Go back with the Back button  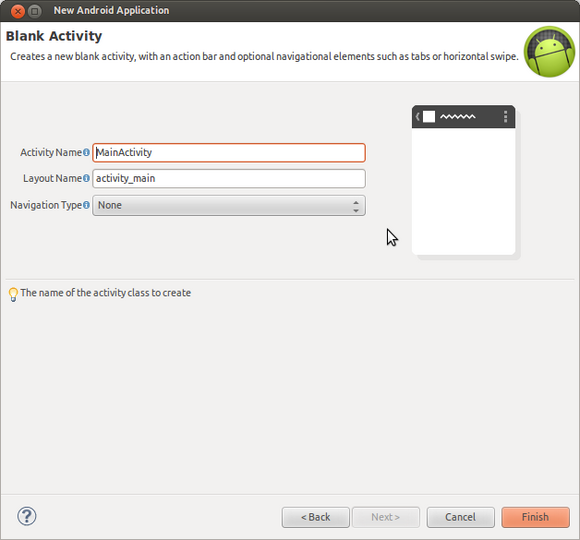[316, 517]
